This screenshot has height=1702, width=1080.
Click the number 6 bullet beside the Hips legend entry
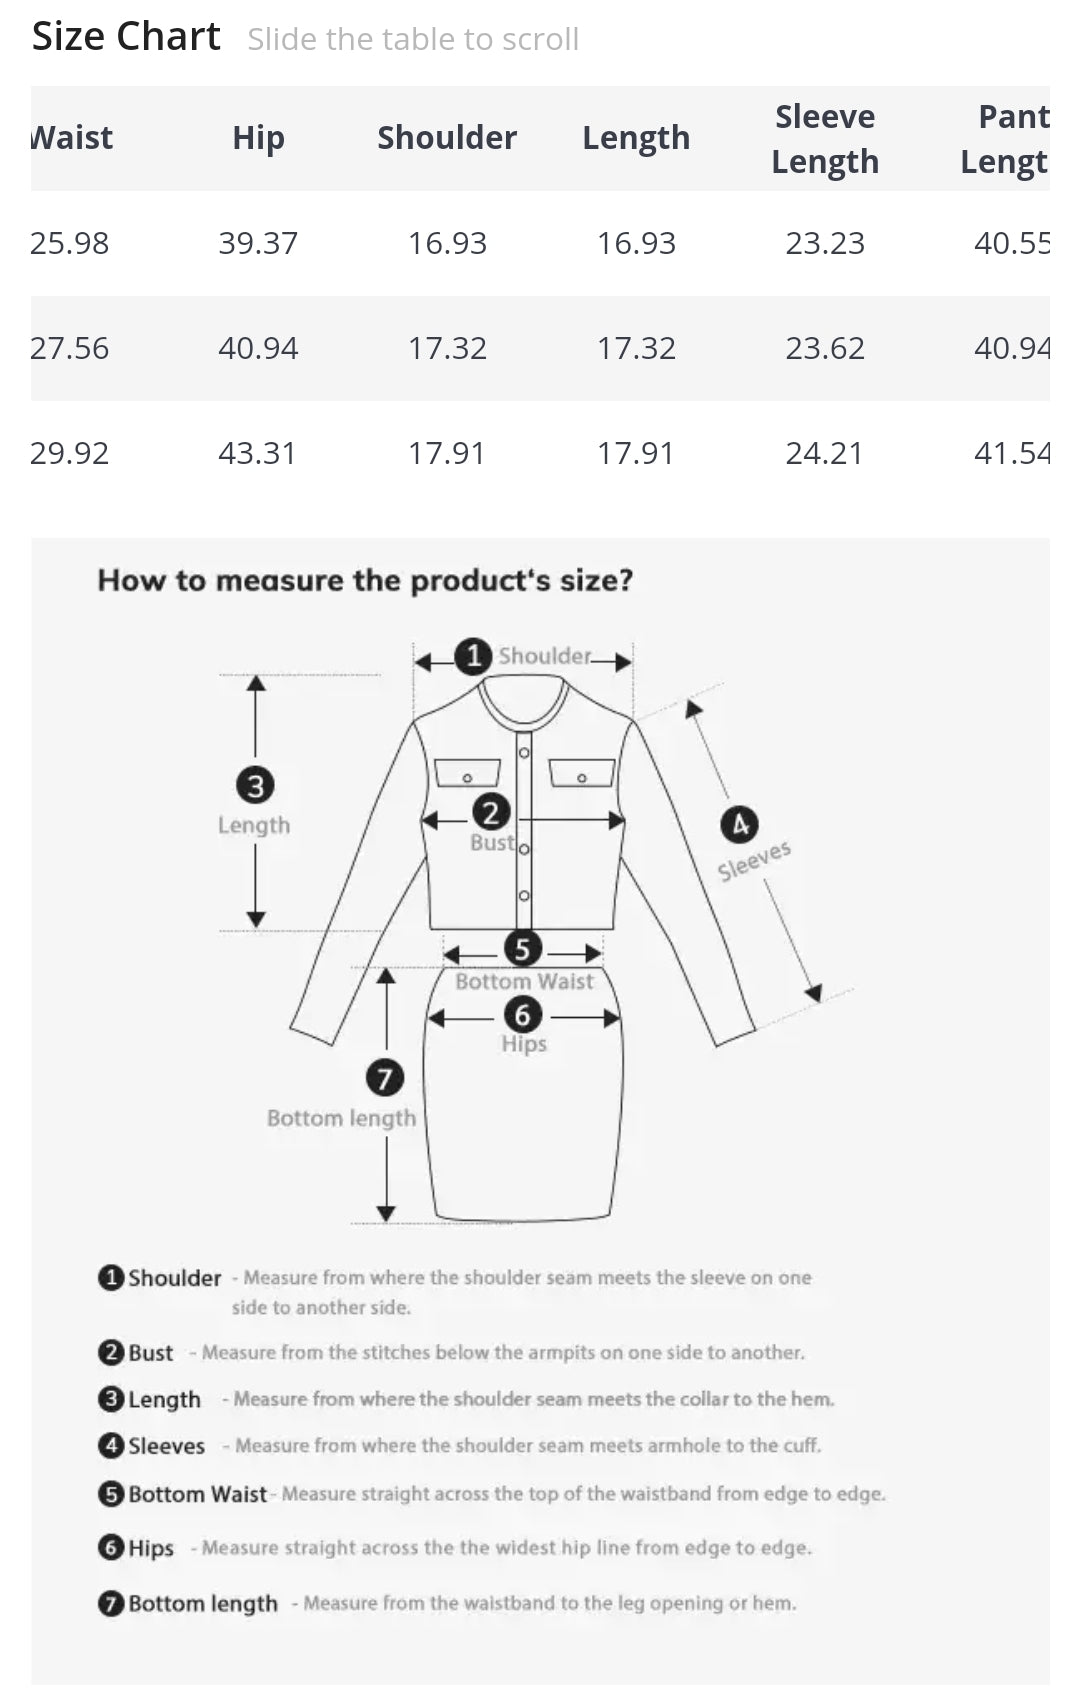[111, 1547]
